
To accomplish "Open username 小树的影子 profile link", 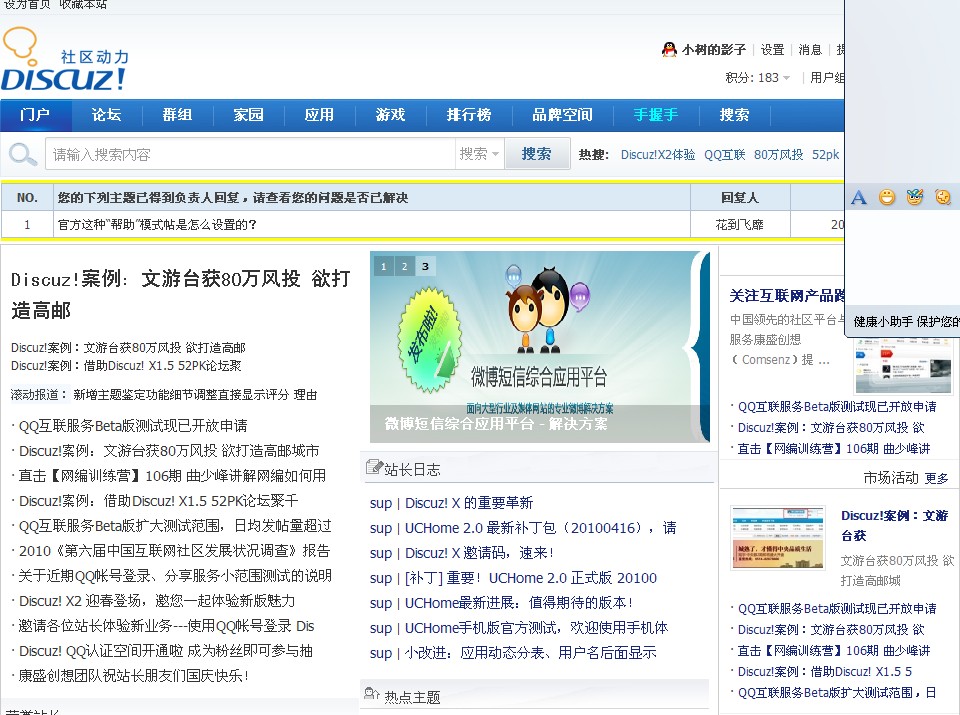I will pos(714,50).
